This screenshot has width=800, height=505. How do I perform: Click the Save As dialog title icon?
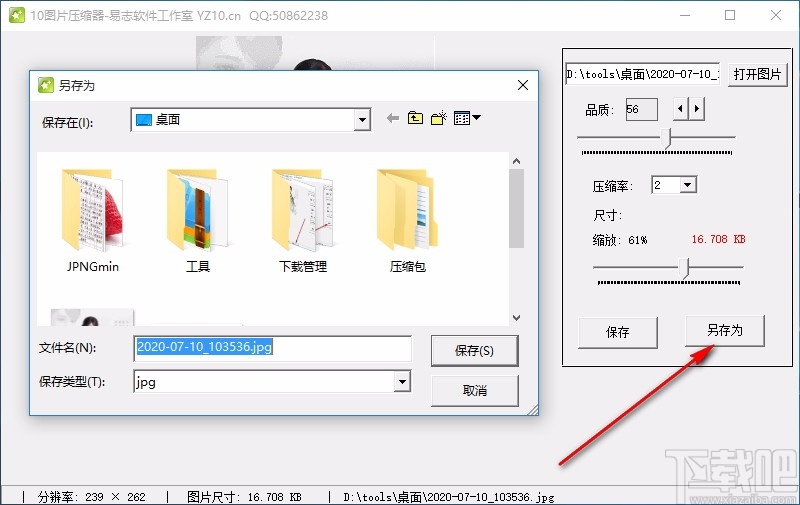[46, 85]
